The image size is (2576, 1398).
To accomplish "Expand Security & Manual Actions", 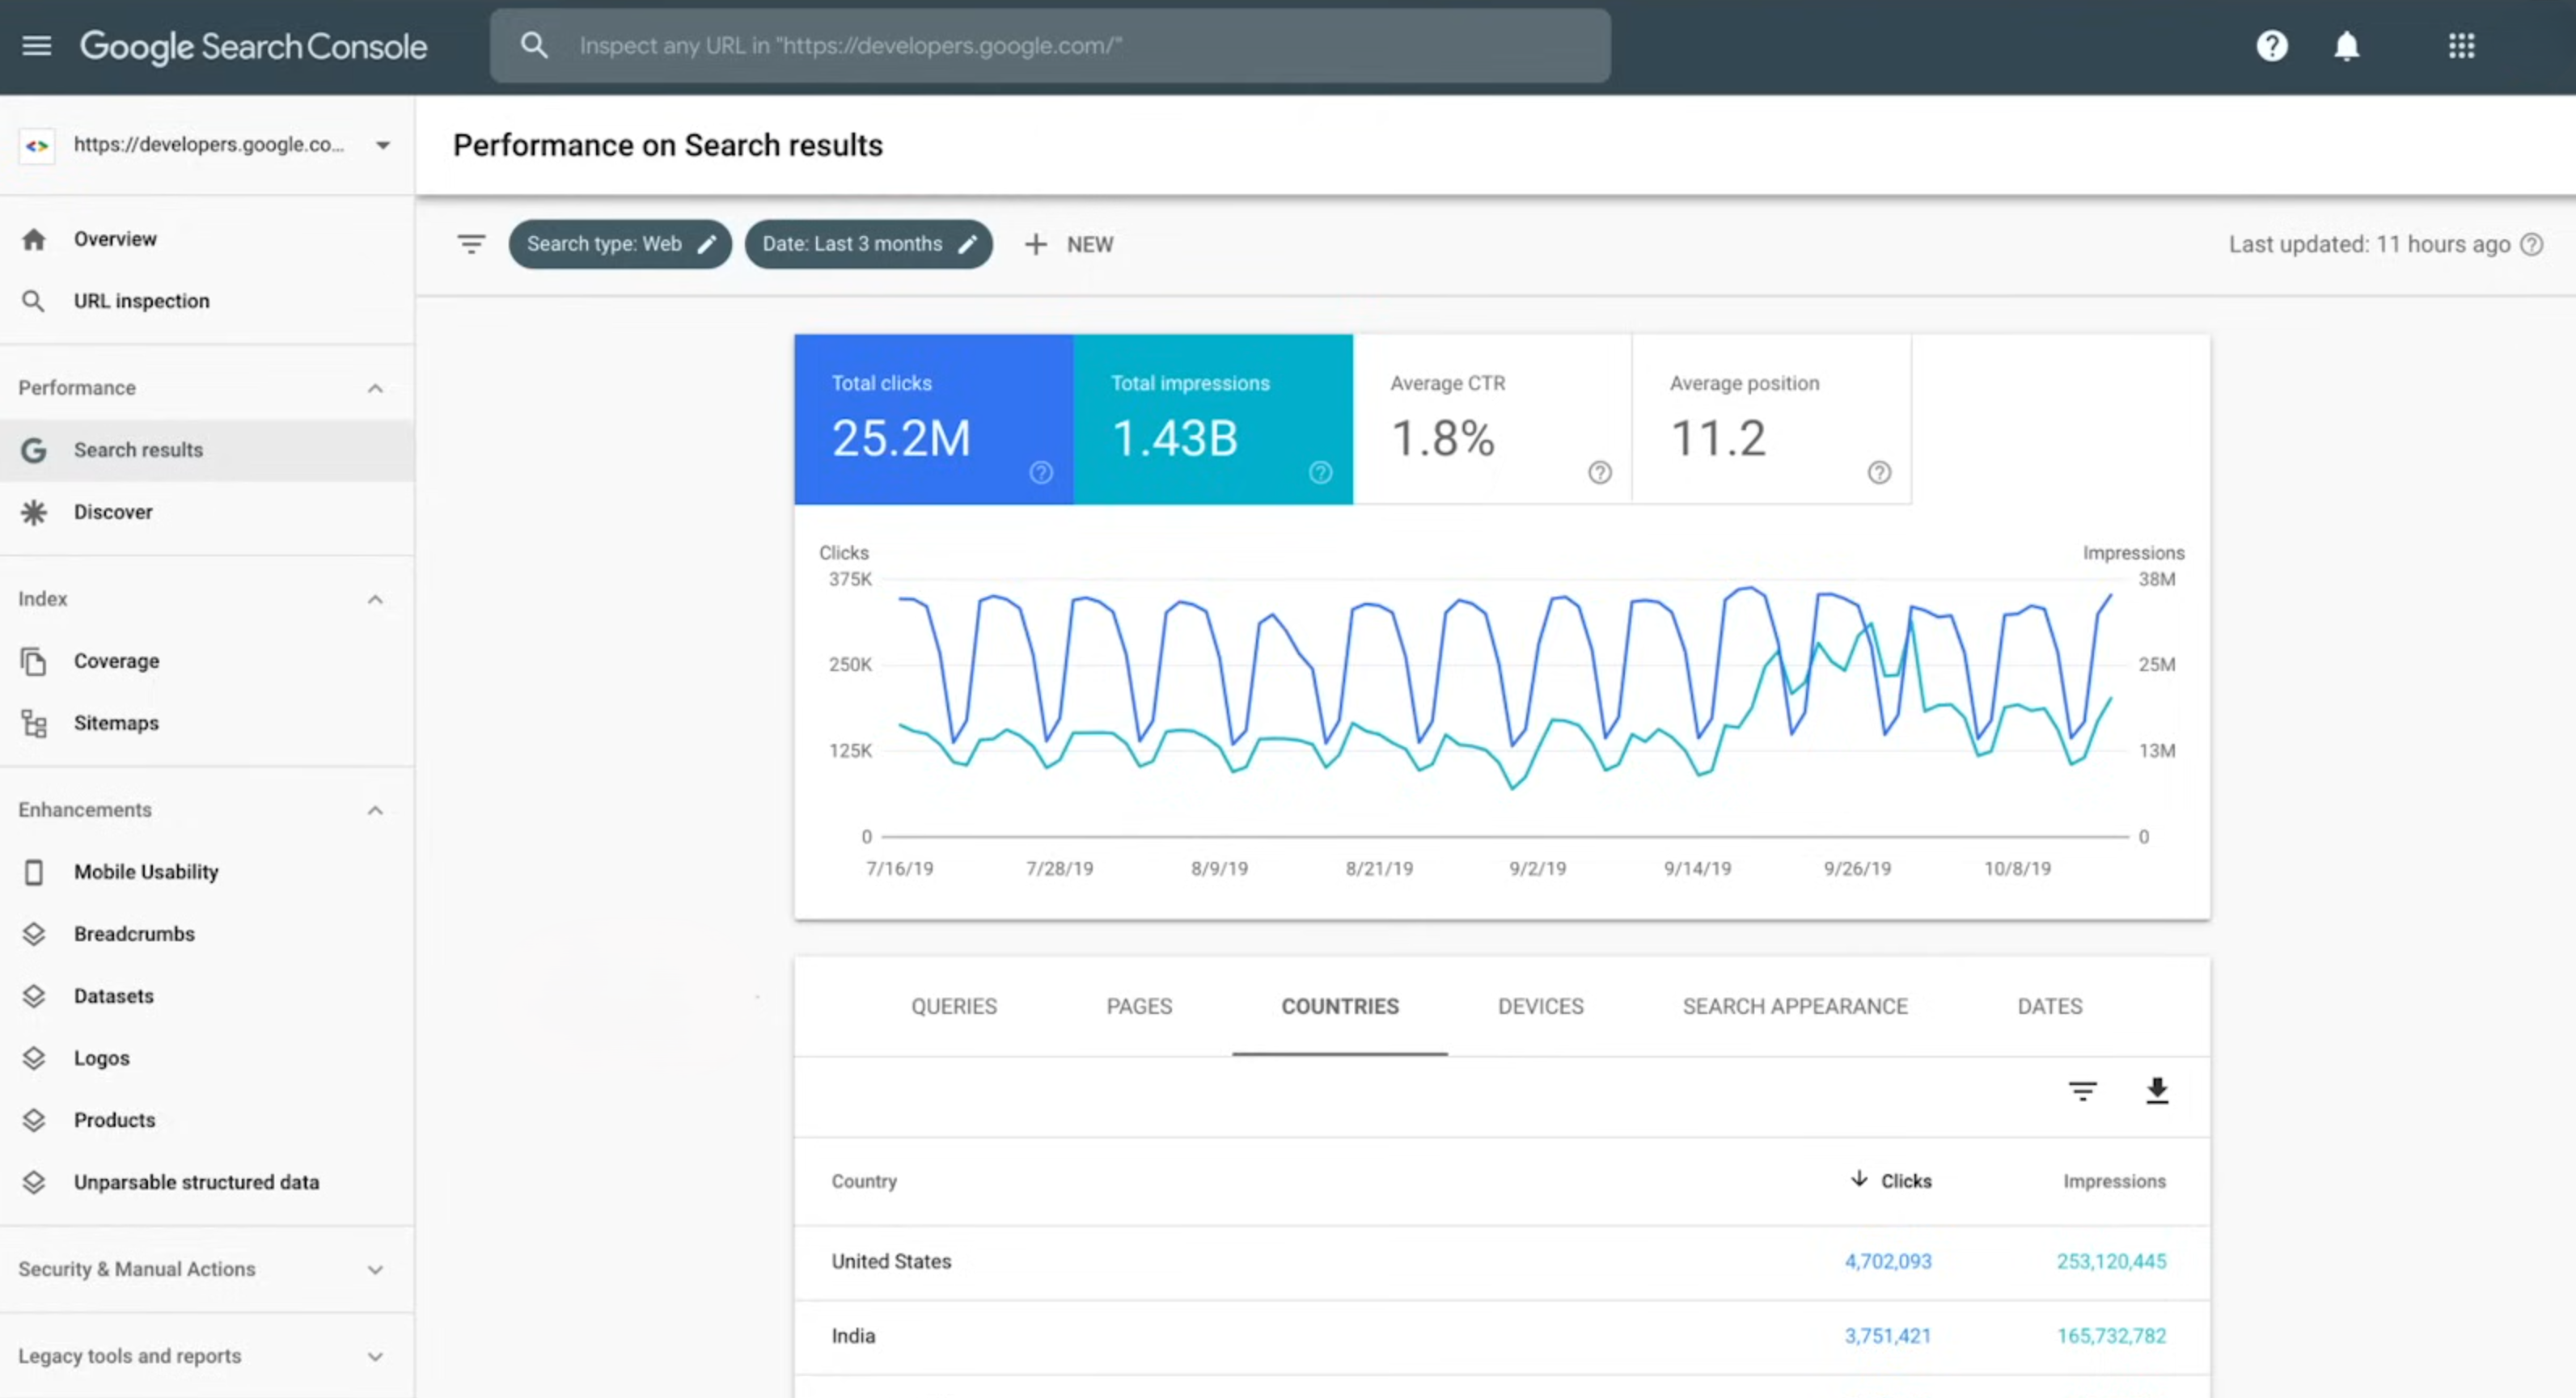I will [x=375, y=1269].
